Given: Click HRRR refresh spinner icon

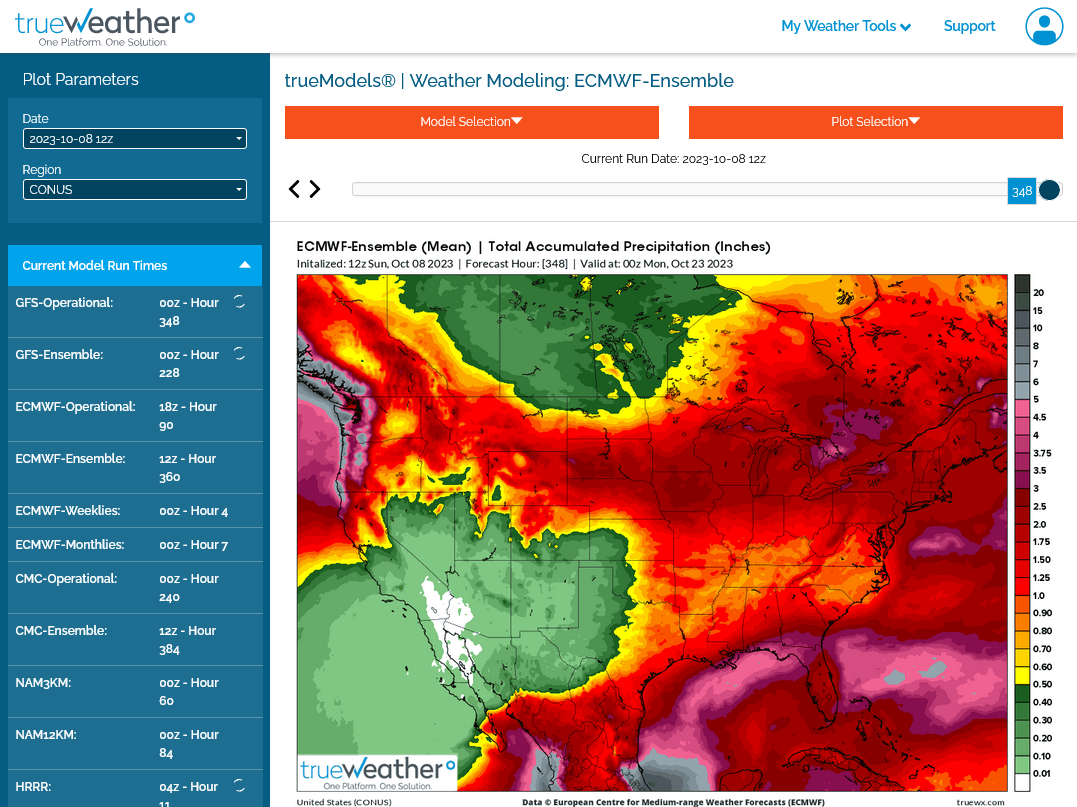Looking at the screenshot, I should point(239,785).
